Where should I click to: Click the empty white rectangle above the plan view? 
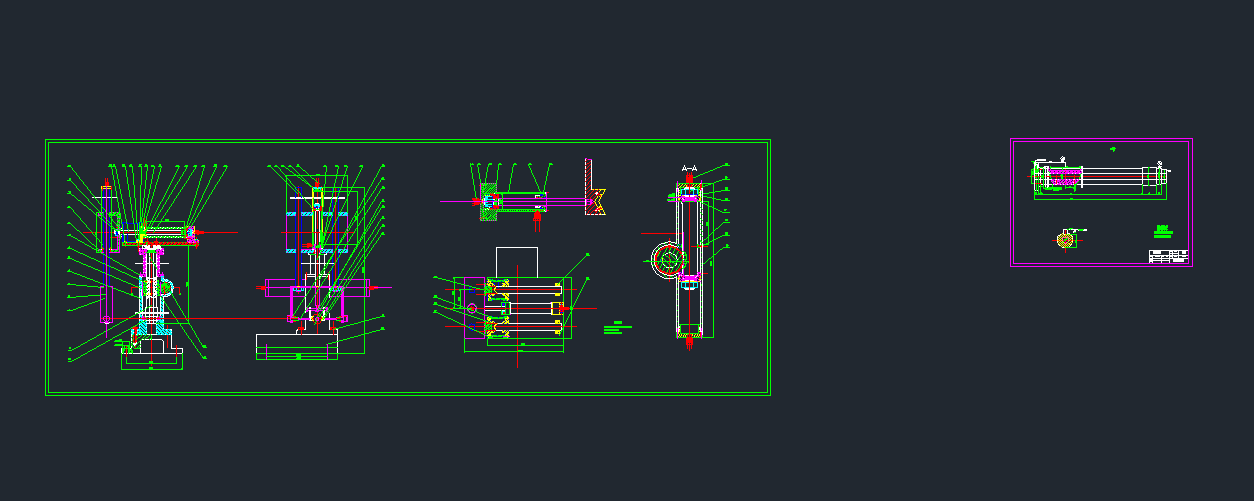(x=517, y=261)
